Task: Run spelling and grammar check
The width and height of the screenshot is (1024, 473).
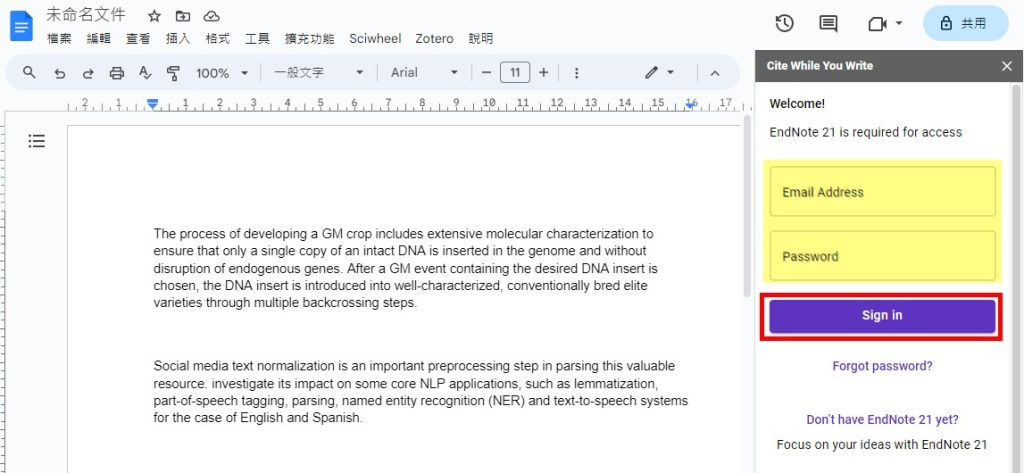Action: [x=145, y=73]
